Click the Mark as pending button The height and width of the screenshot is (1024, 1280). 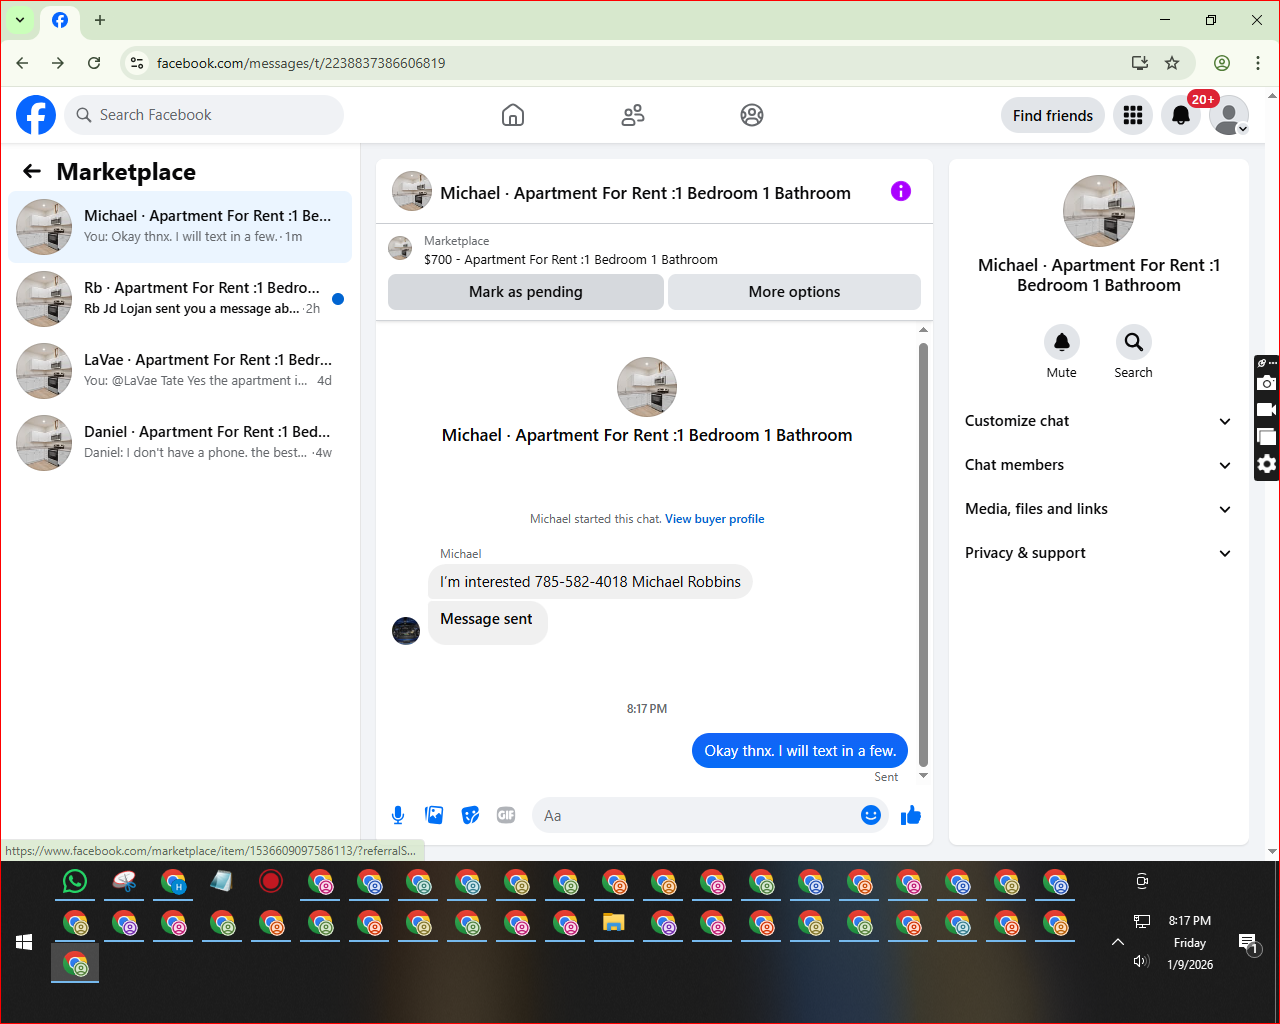(526, 292)
